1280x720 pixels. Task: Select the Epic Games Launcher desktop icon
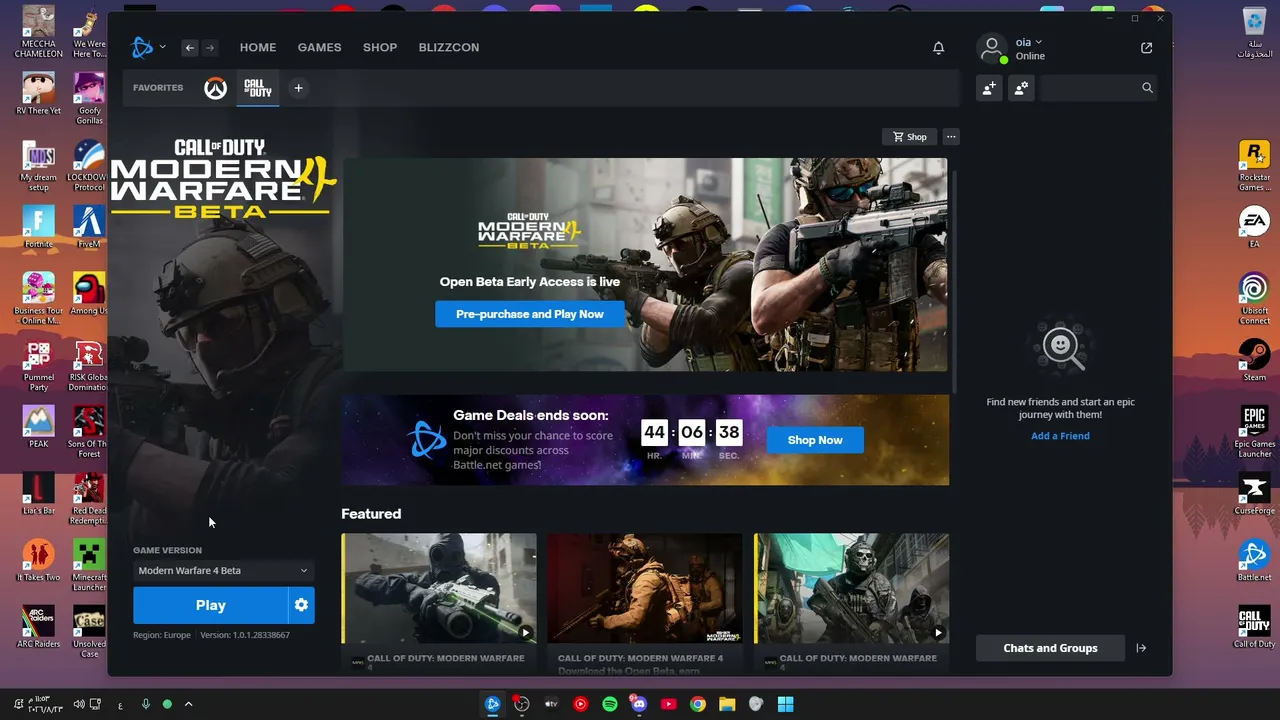1254,432
